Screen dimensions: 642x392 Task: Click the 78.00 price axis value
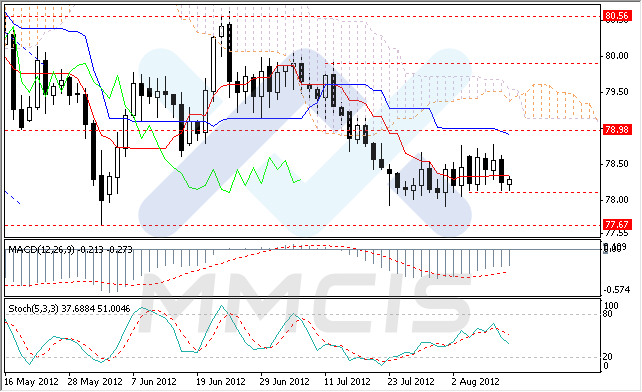click(617, 200)
